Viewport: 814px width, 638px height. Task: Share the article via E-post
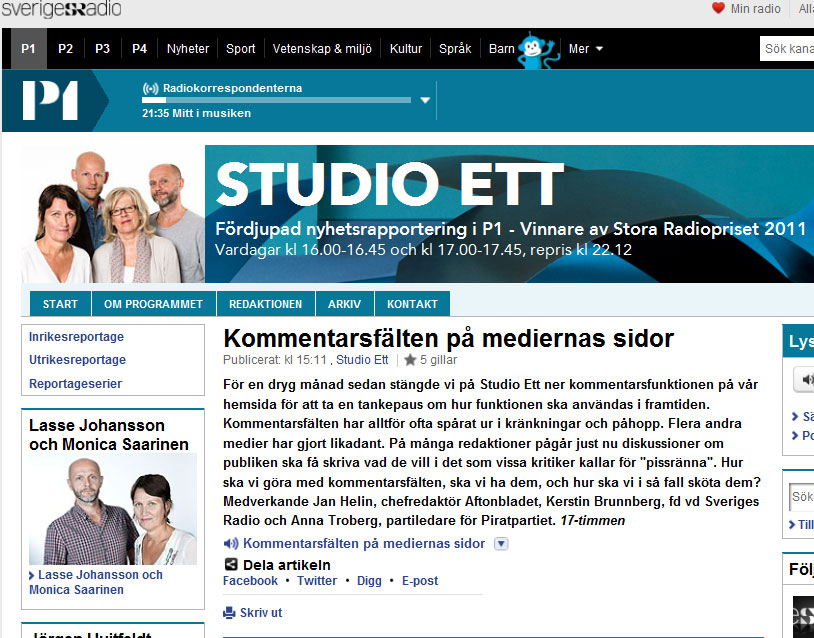tap(420, 581)
